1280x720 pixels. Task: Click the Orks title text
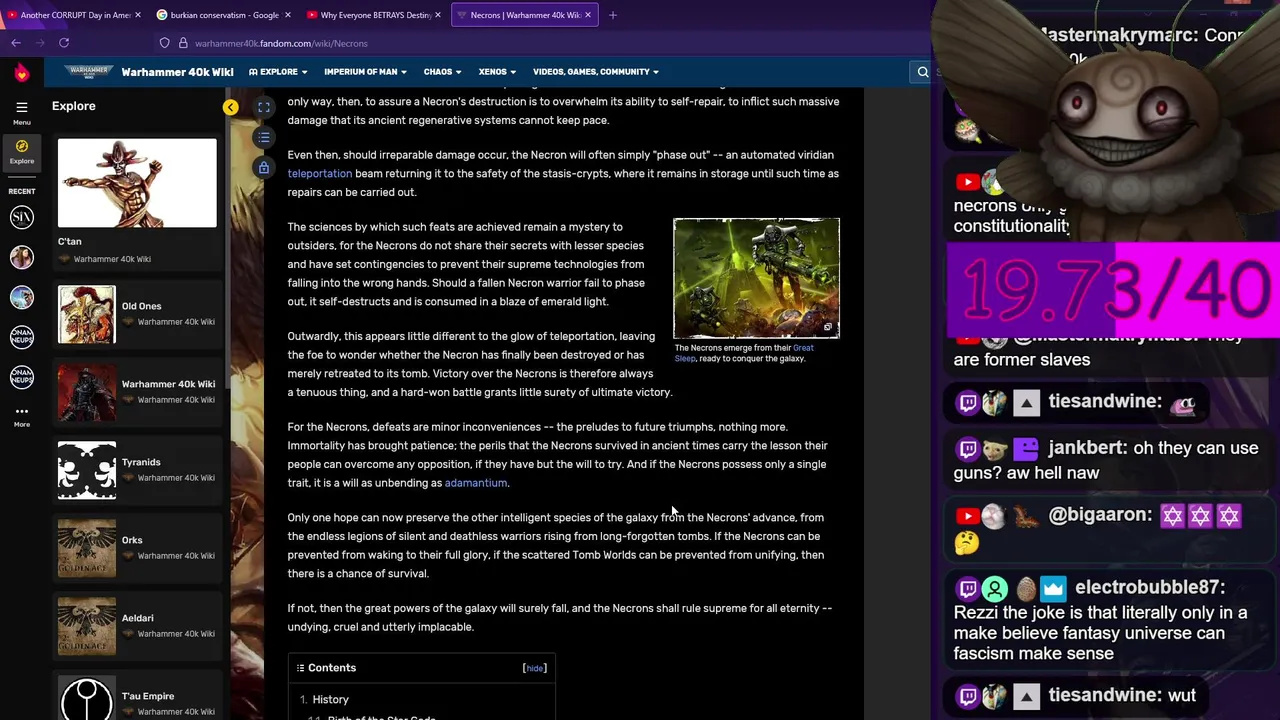[x=132, y=540]
